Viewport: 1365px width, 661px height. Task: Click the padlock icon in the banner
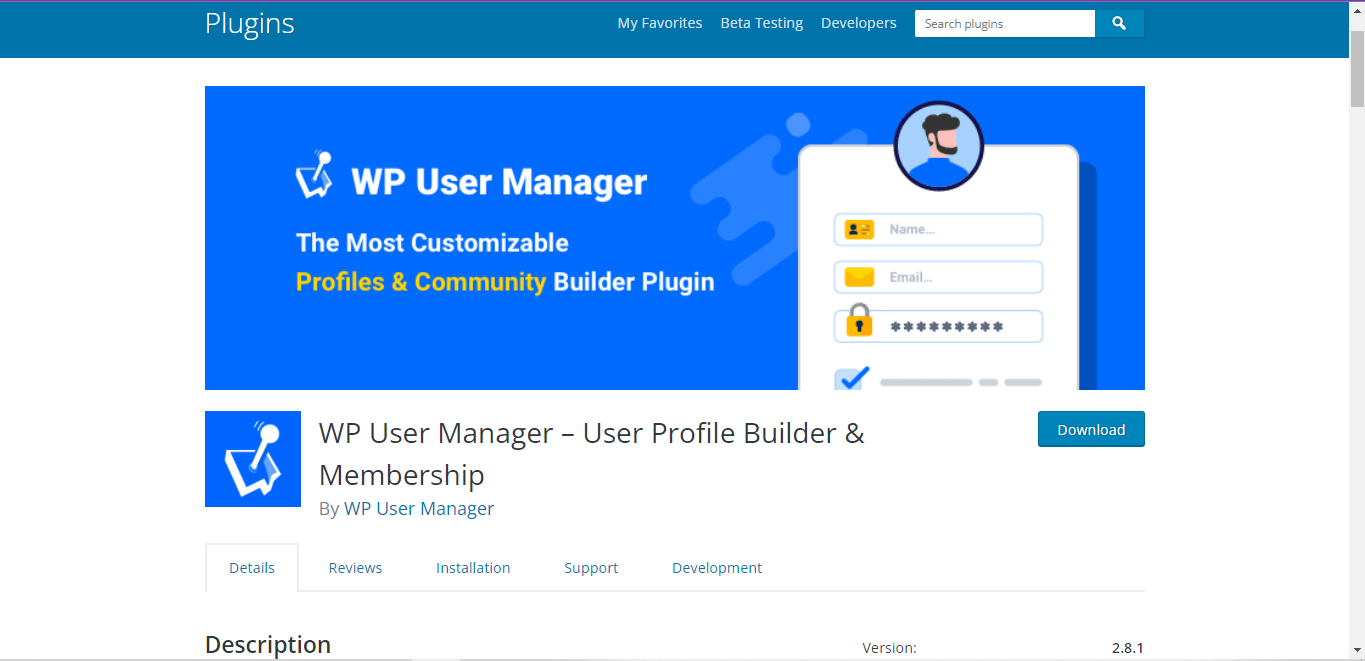(859, 321)
